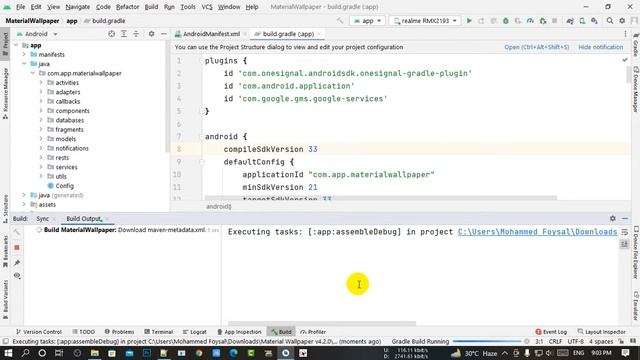Stop the running build red square
This screenshot has height=360, width=640.
[17, 248]
